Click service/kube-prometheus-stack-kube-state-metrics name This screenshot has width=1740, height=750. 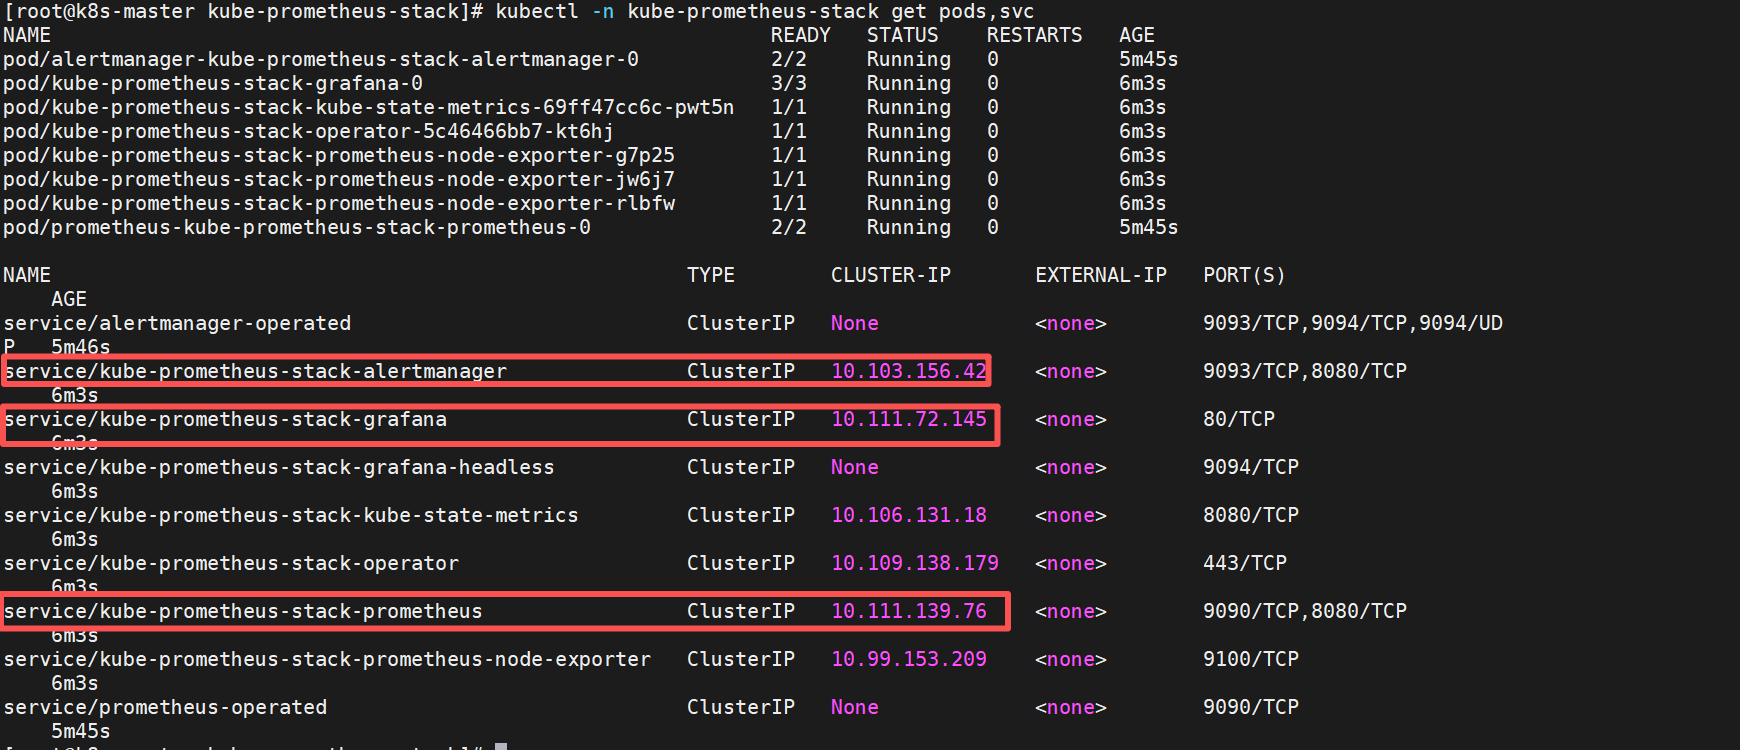291,515
